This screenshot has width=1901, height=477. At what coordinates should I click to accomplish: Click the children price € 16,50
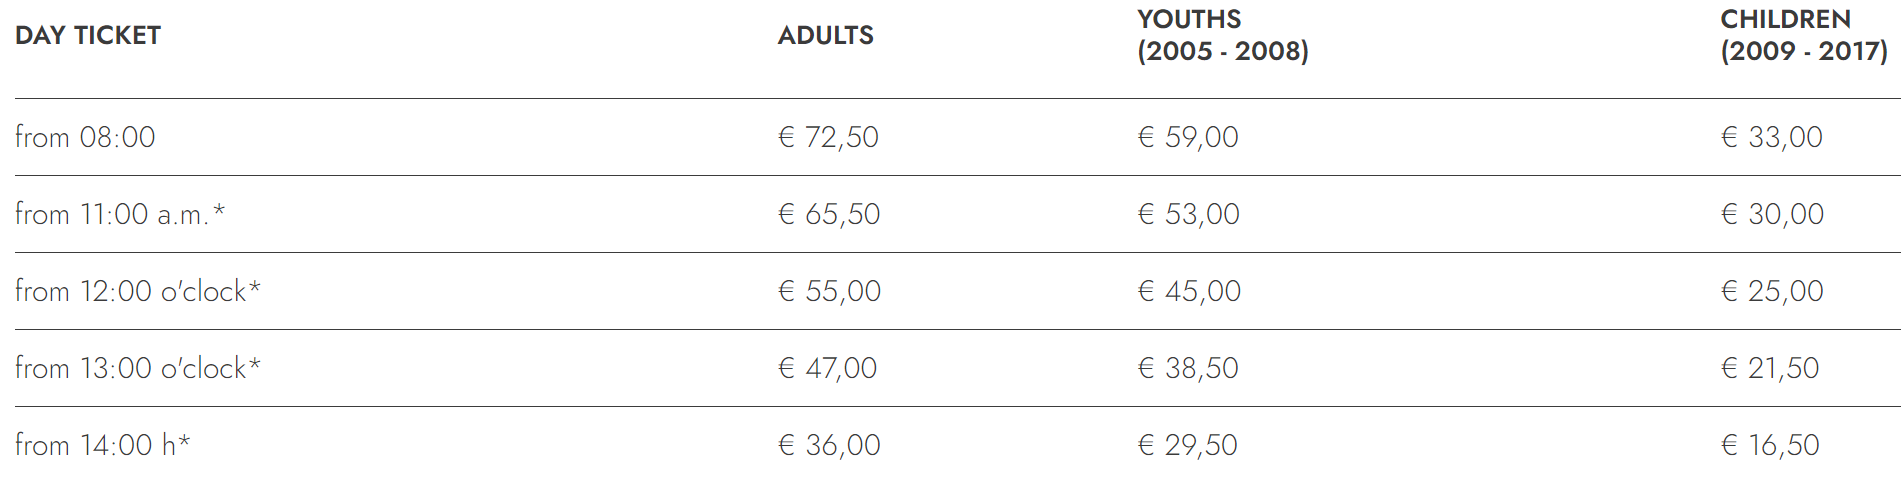click(1770, 445)
